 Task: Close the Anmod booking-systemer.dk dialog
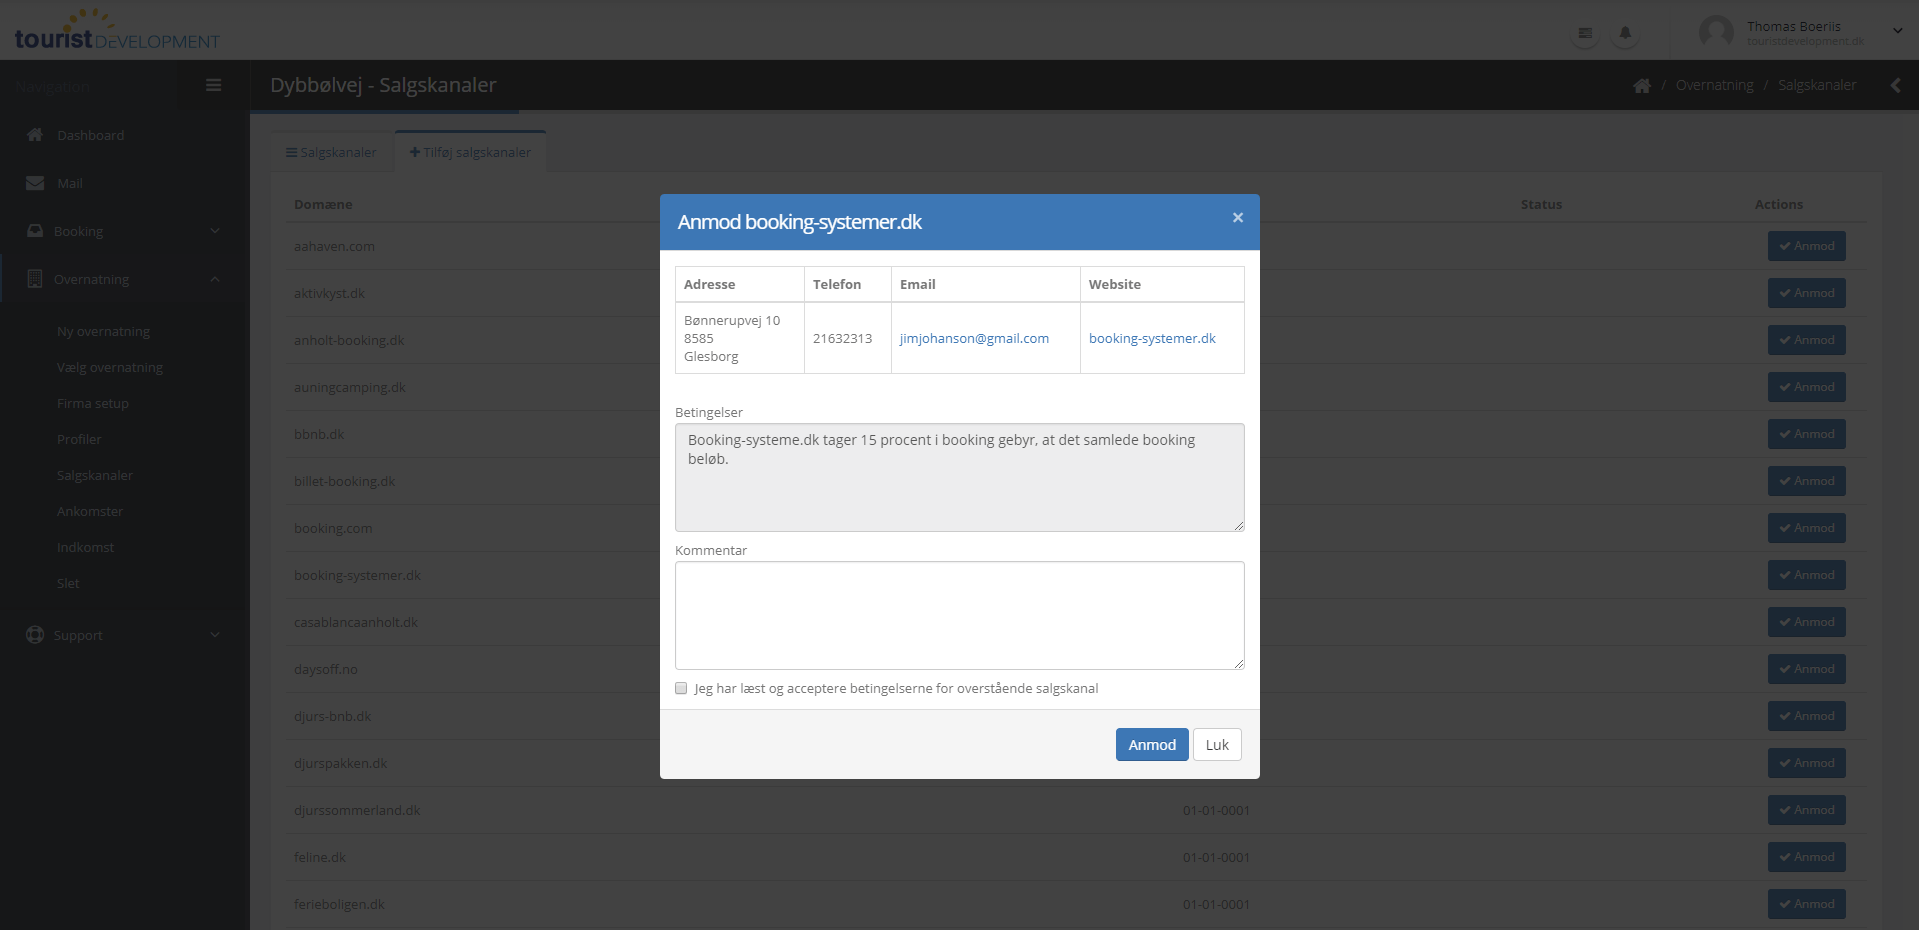click(x=1237, y=217)
